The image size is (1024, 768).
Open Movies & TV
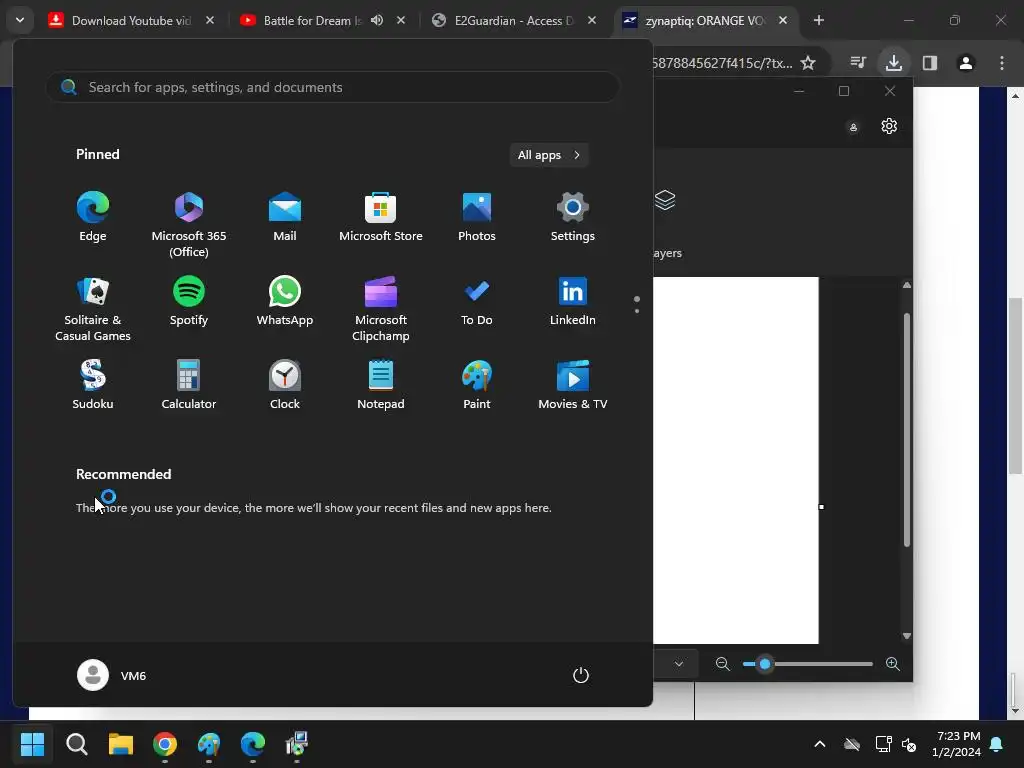[573, 385]
